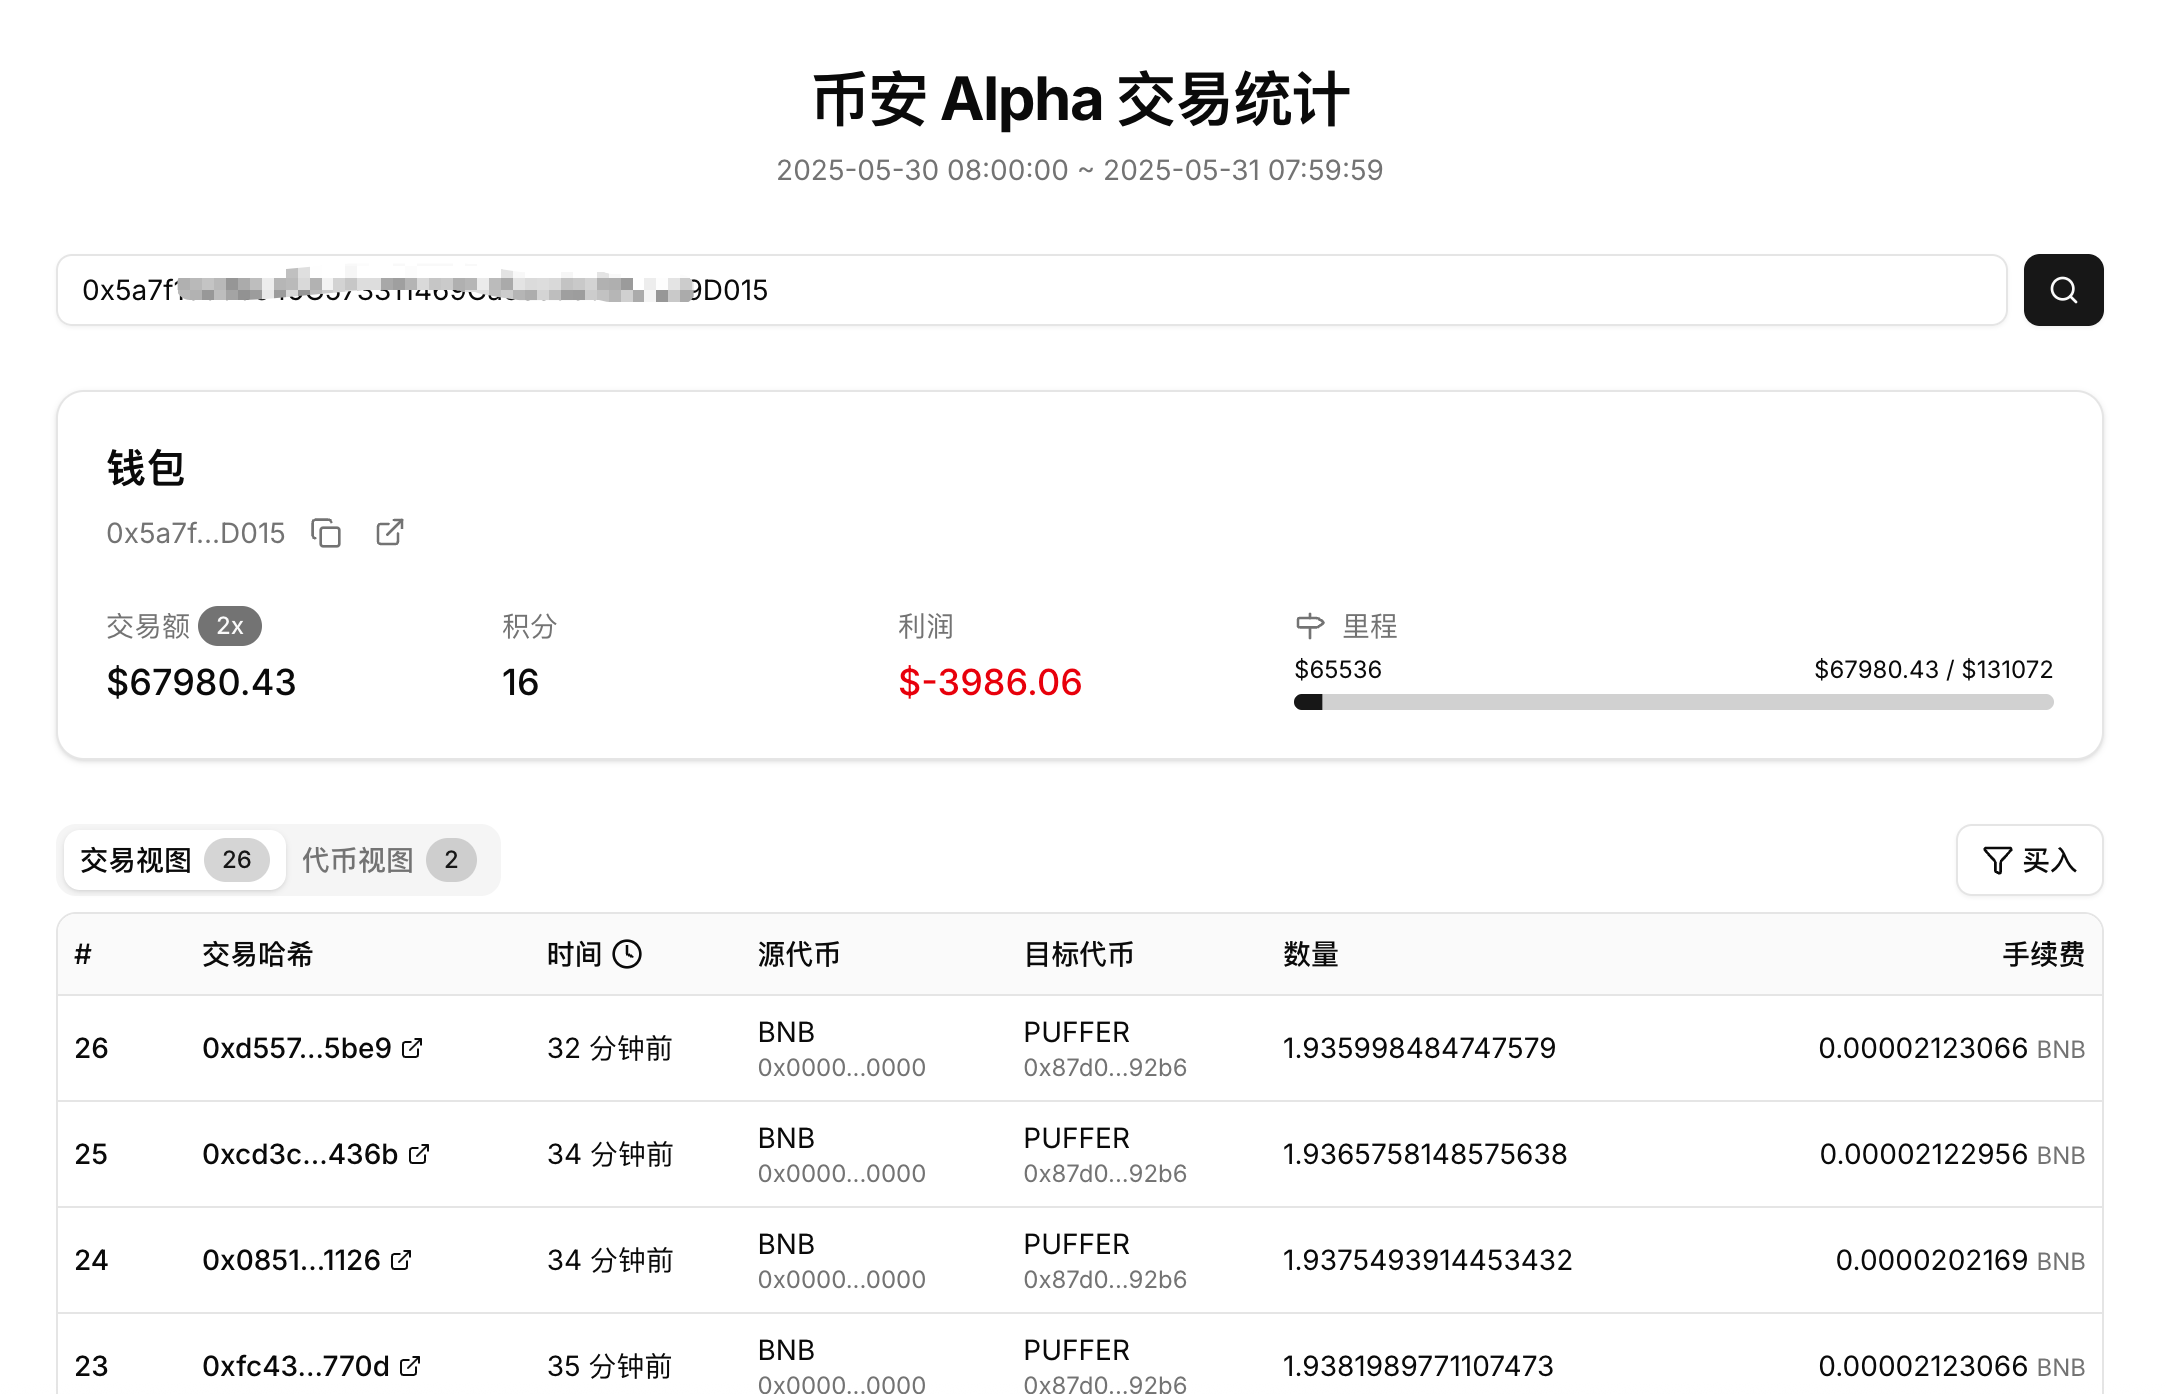Open external link for hash 0x0851...1126
2166x1394 pixels.
coord(401,1260)
